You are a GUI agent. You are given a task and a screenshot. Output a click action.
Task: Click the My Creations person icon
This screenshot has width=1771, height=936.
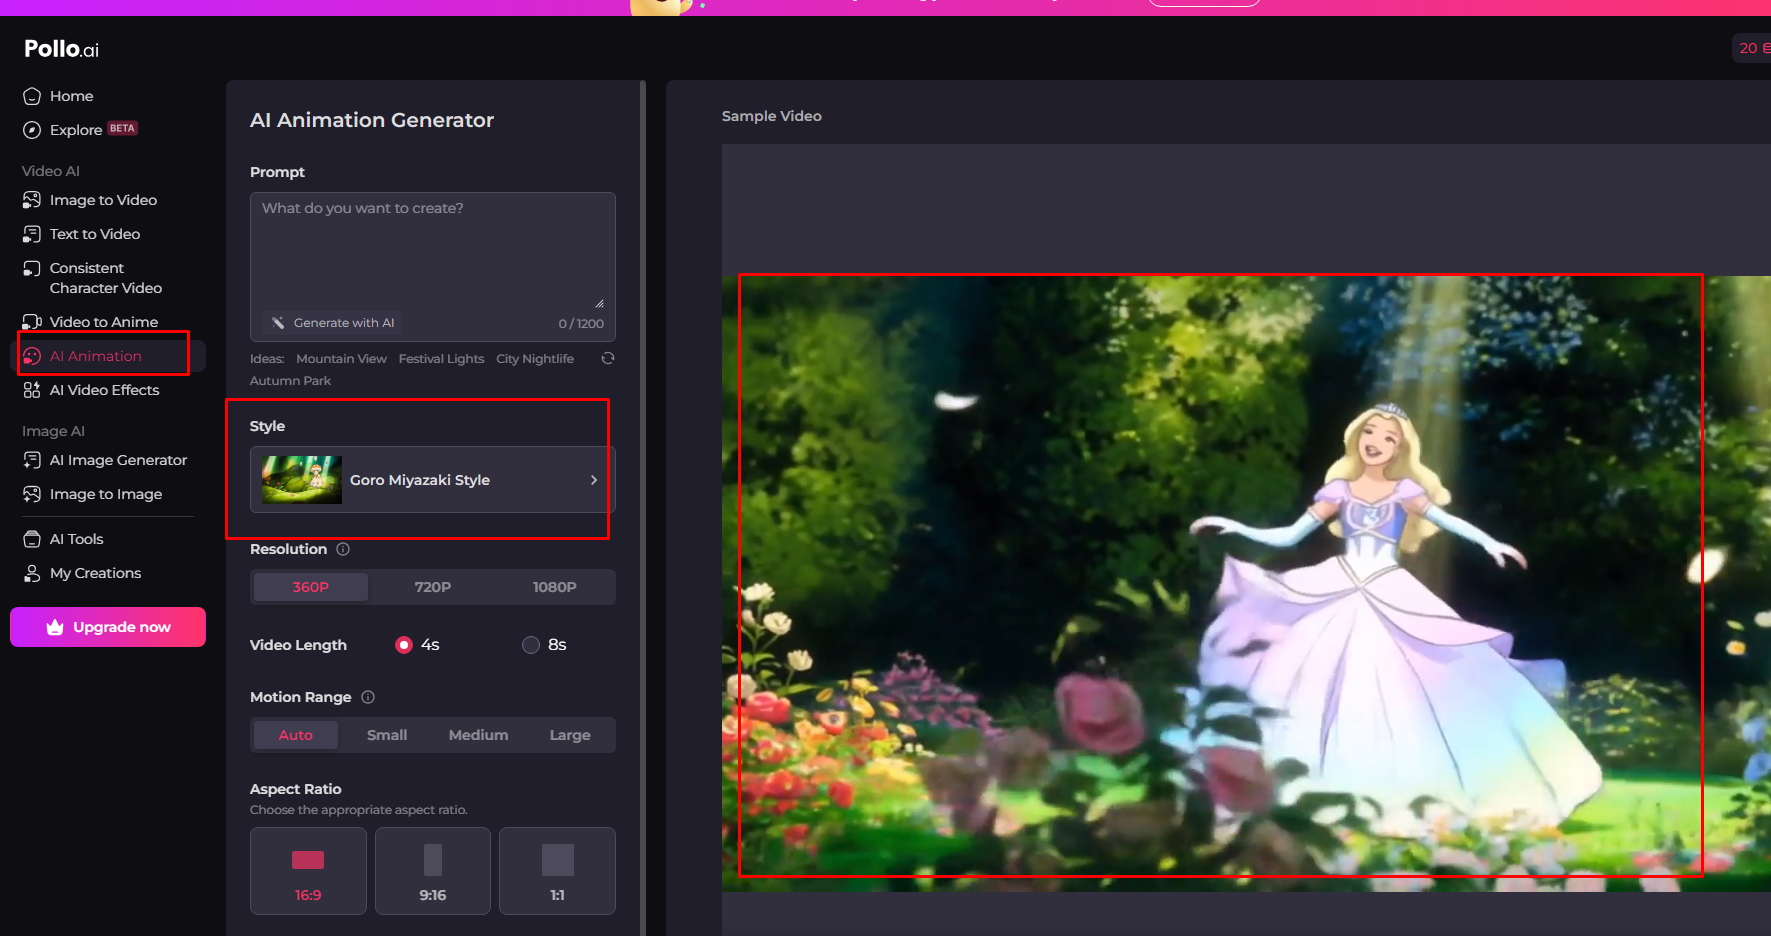coord(32,573)
